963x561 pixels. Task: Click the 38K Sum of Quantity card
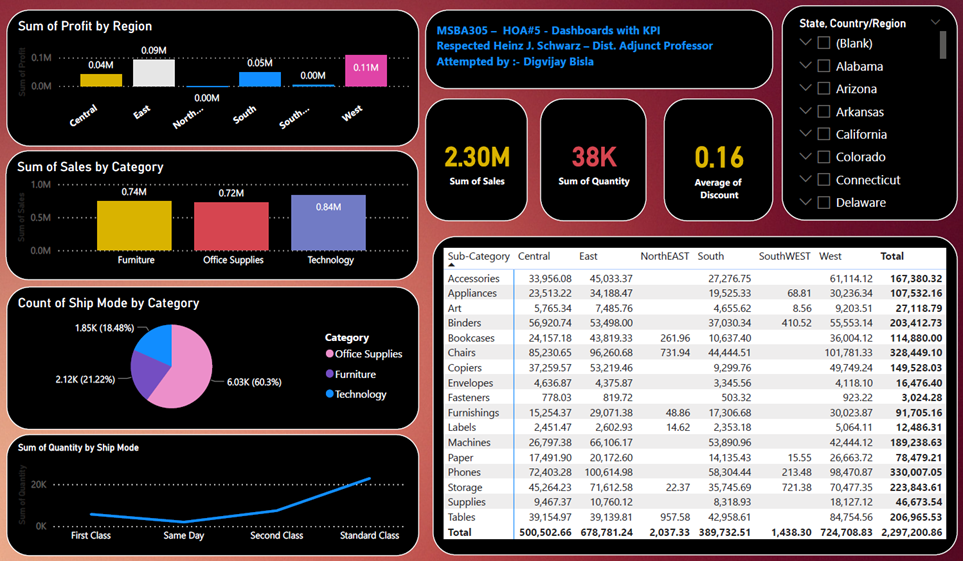point(593,160)
